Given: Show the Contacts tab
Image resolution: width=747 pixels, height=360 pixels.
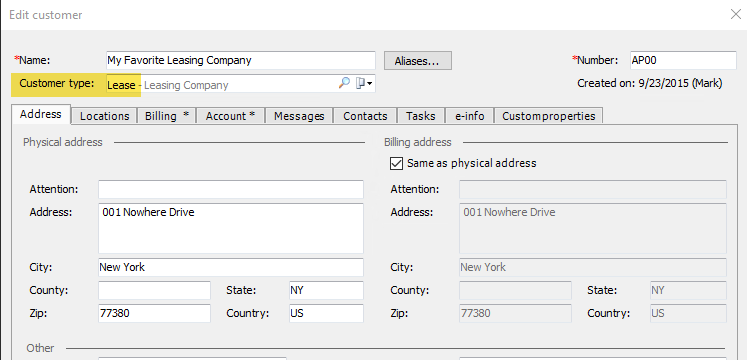Looking at the screenshot, I should [x=365, y=116].
